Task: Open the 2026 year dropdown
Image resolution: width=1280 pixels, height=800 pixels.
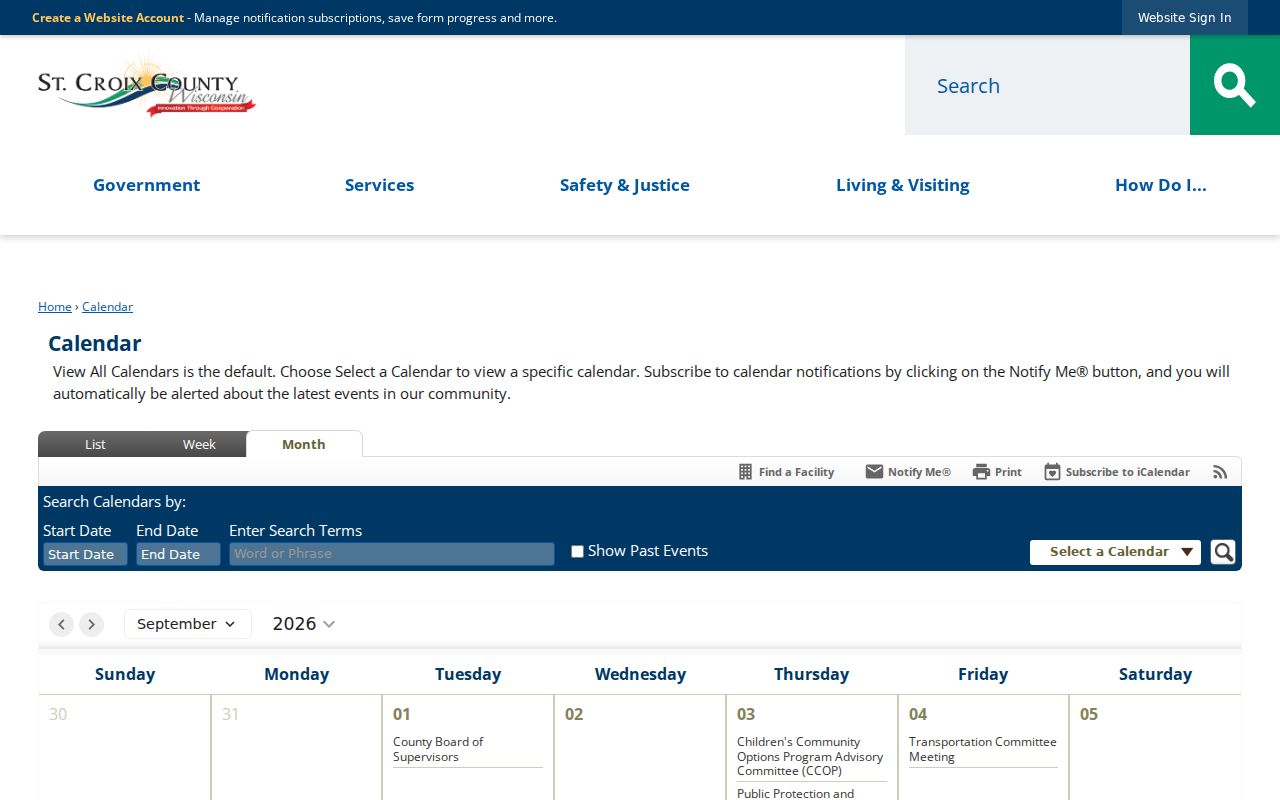Action: [x=304, y=624]
